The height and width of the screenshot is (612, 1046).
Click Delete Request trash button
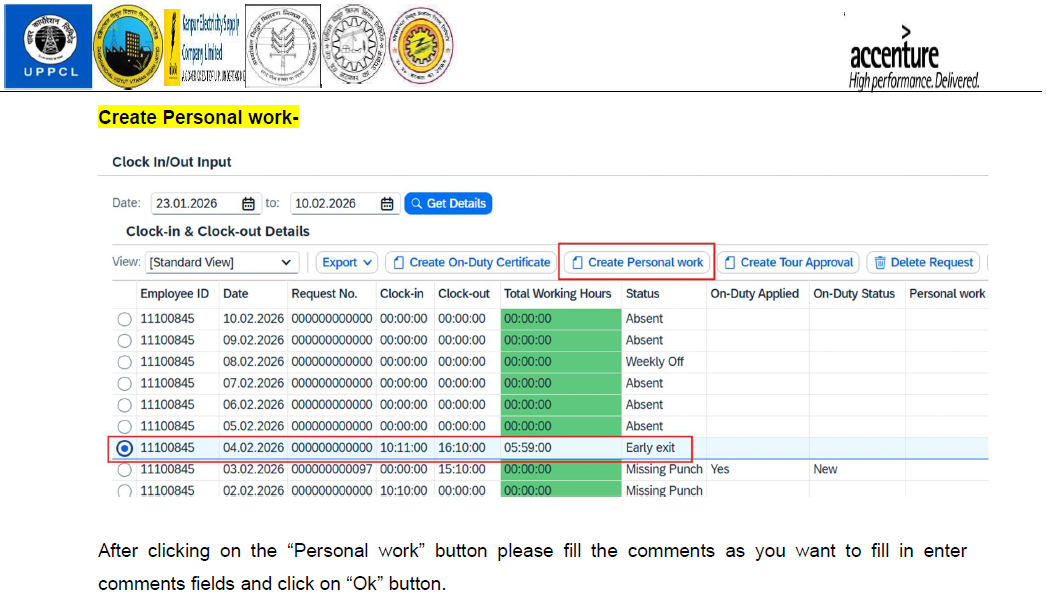tap(923, 263)
